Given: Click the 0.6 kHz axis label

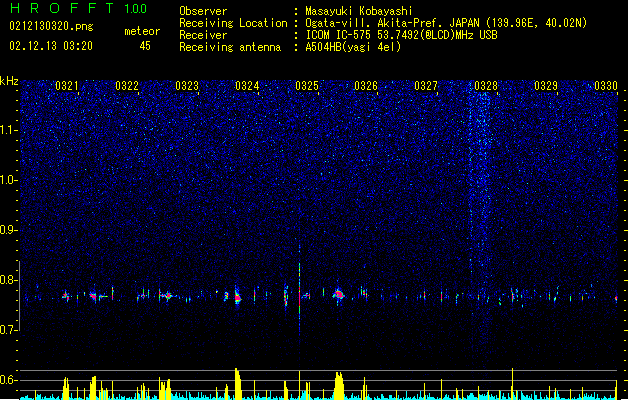Looking at the screenshot, I should (x=9, y=380).
